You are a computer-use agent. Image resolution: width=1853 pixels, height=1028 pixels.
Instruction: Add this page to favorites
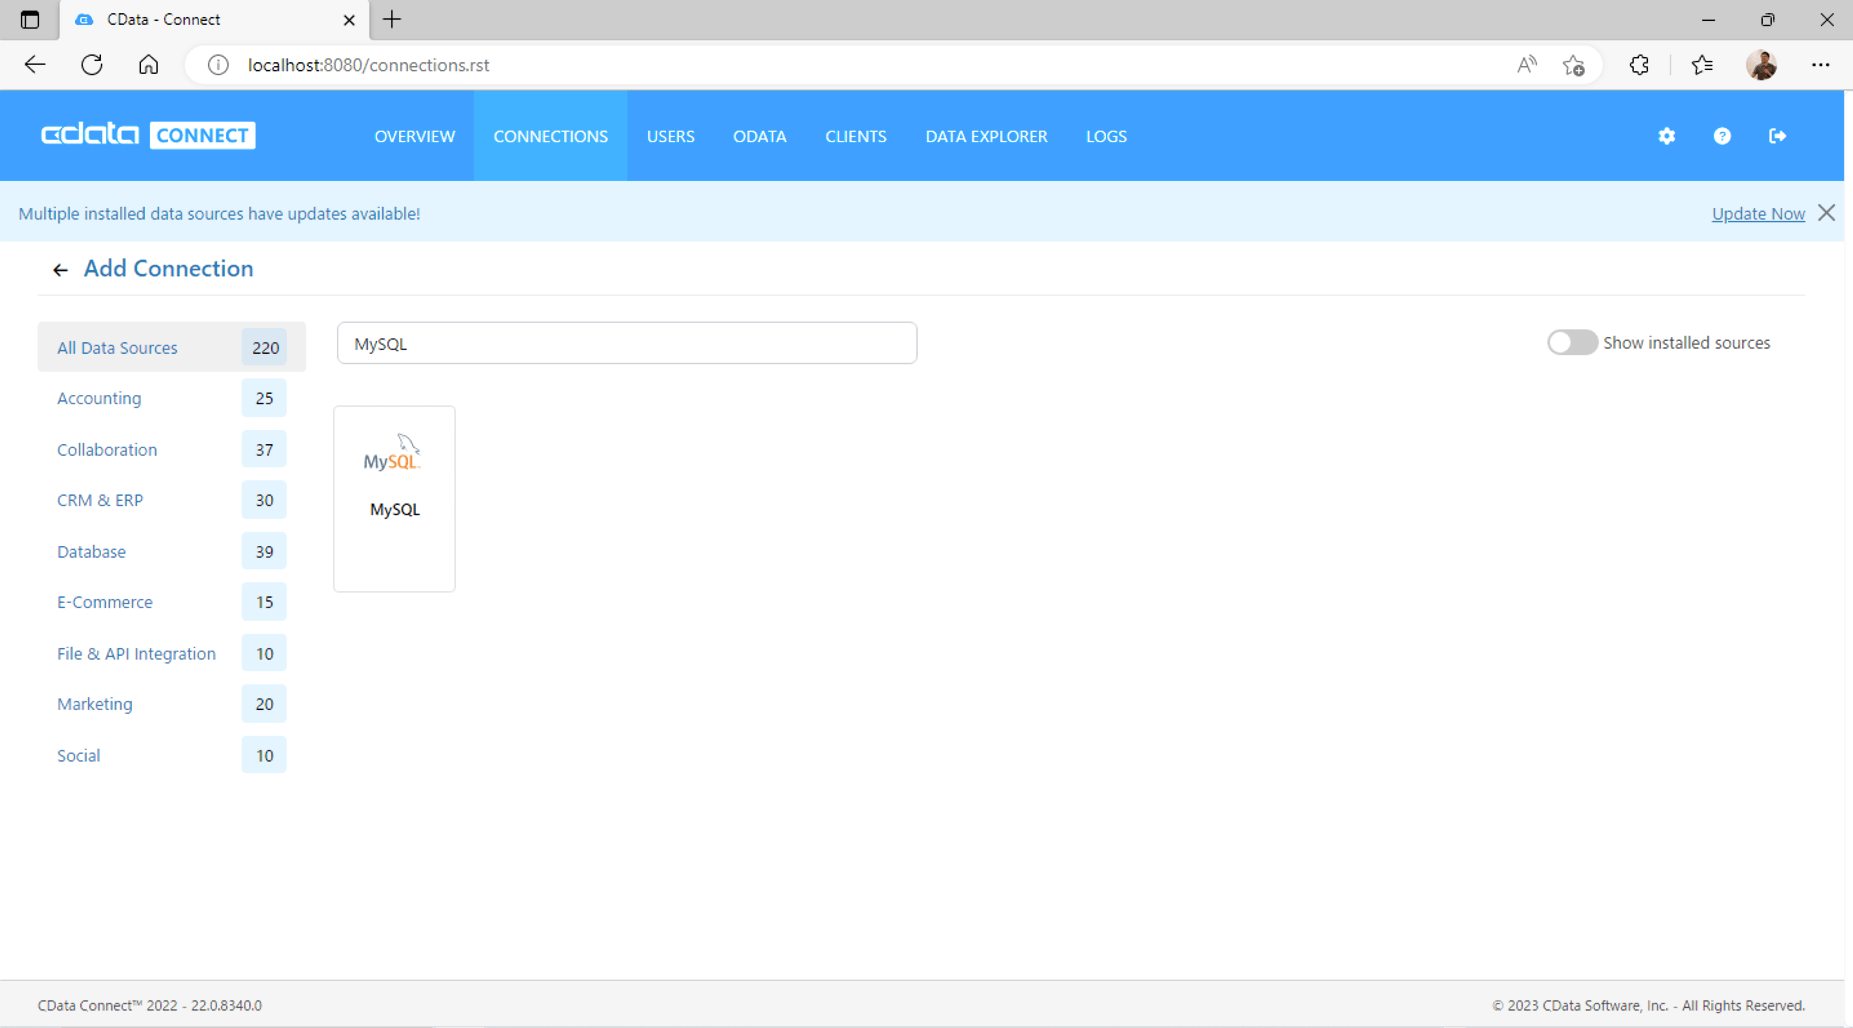(1574, 65)
